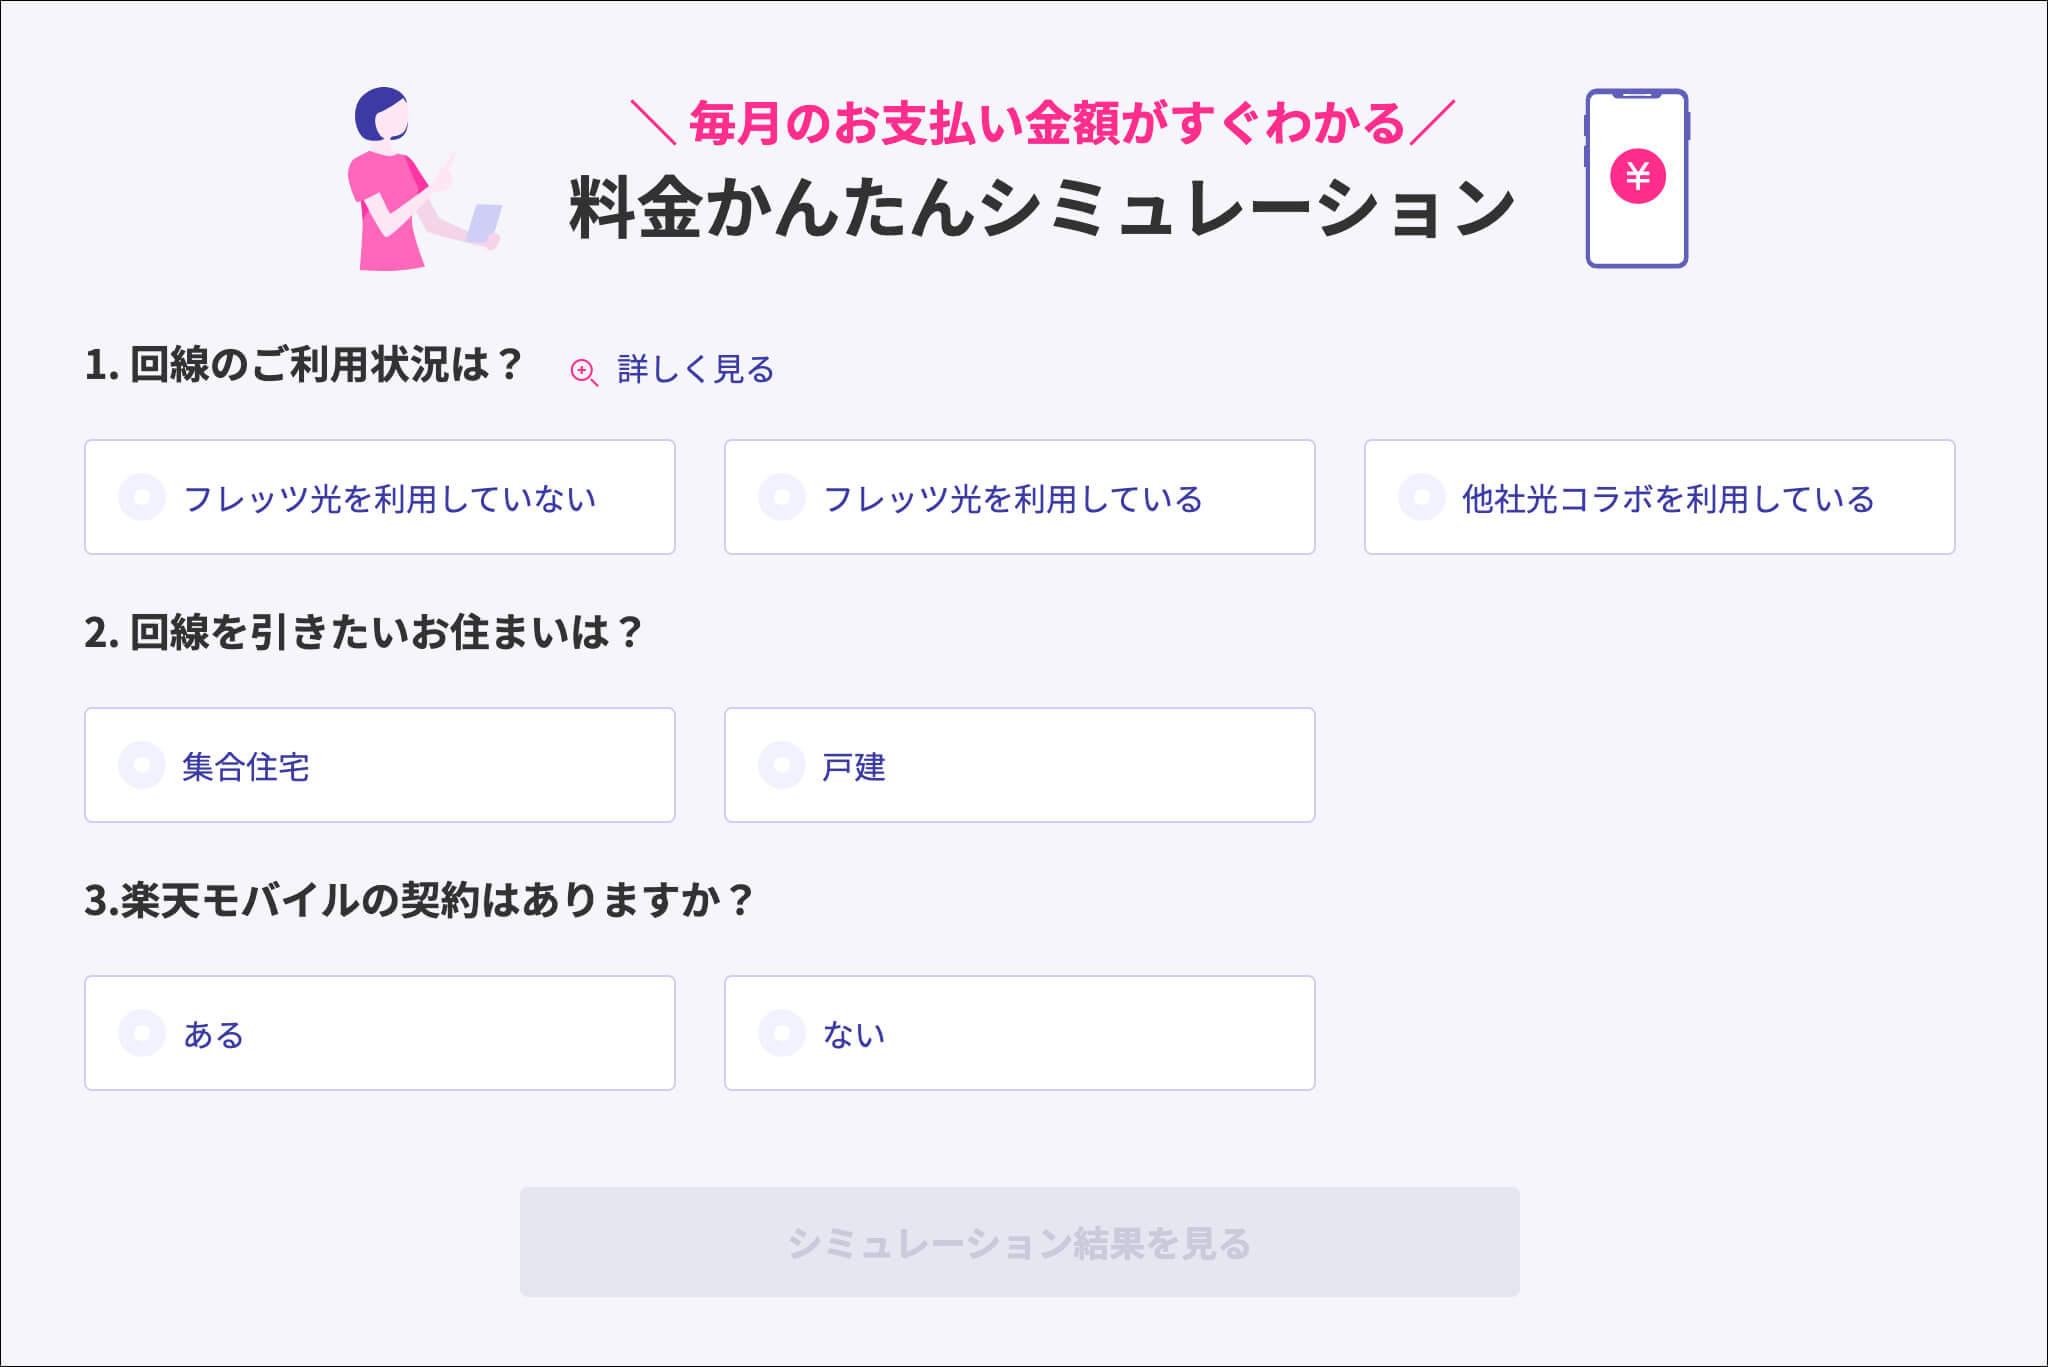Viewport: 2048px width, 1367px height.
Task: Choose the 戸建 option card
Action: pyautogui.click(x=1019, y=765)
